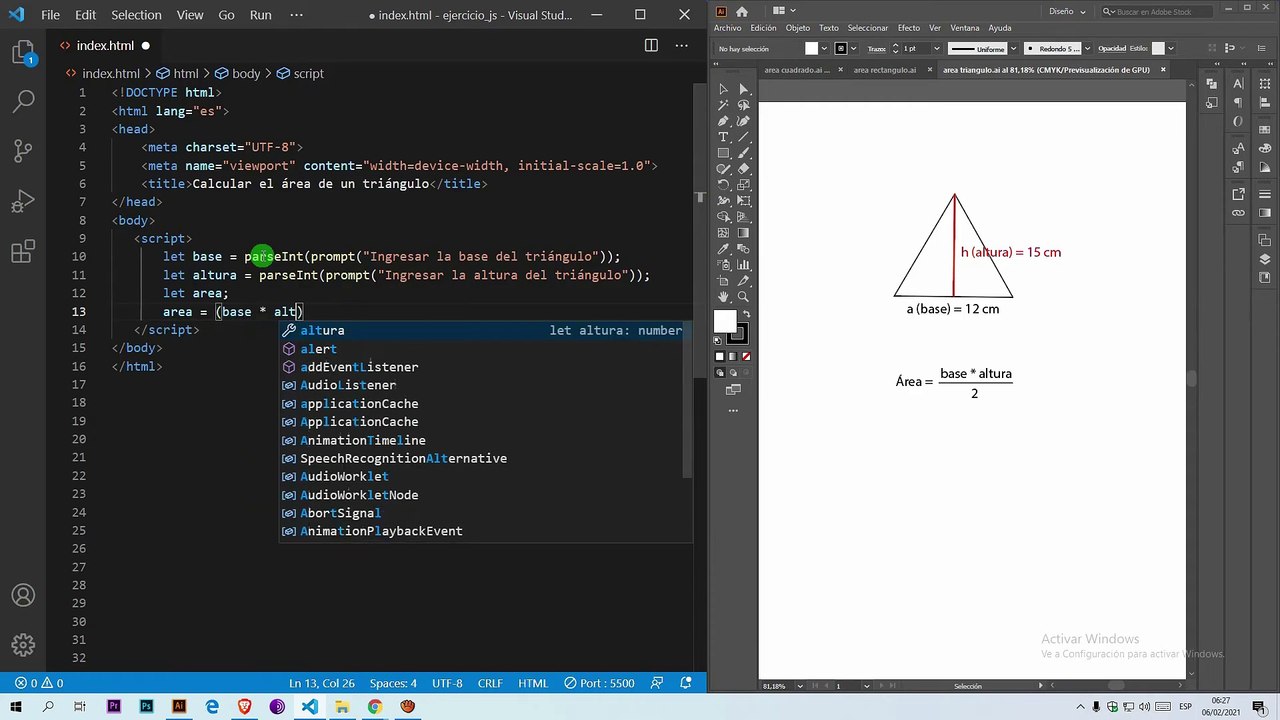
Task: Click the HTML language mode in status bar
Action: pyautogui.click(x=532, y=683)
